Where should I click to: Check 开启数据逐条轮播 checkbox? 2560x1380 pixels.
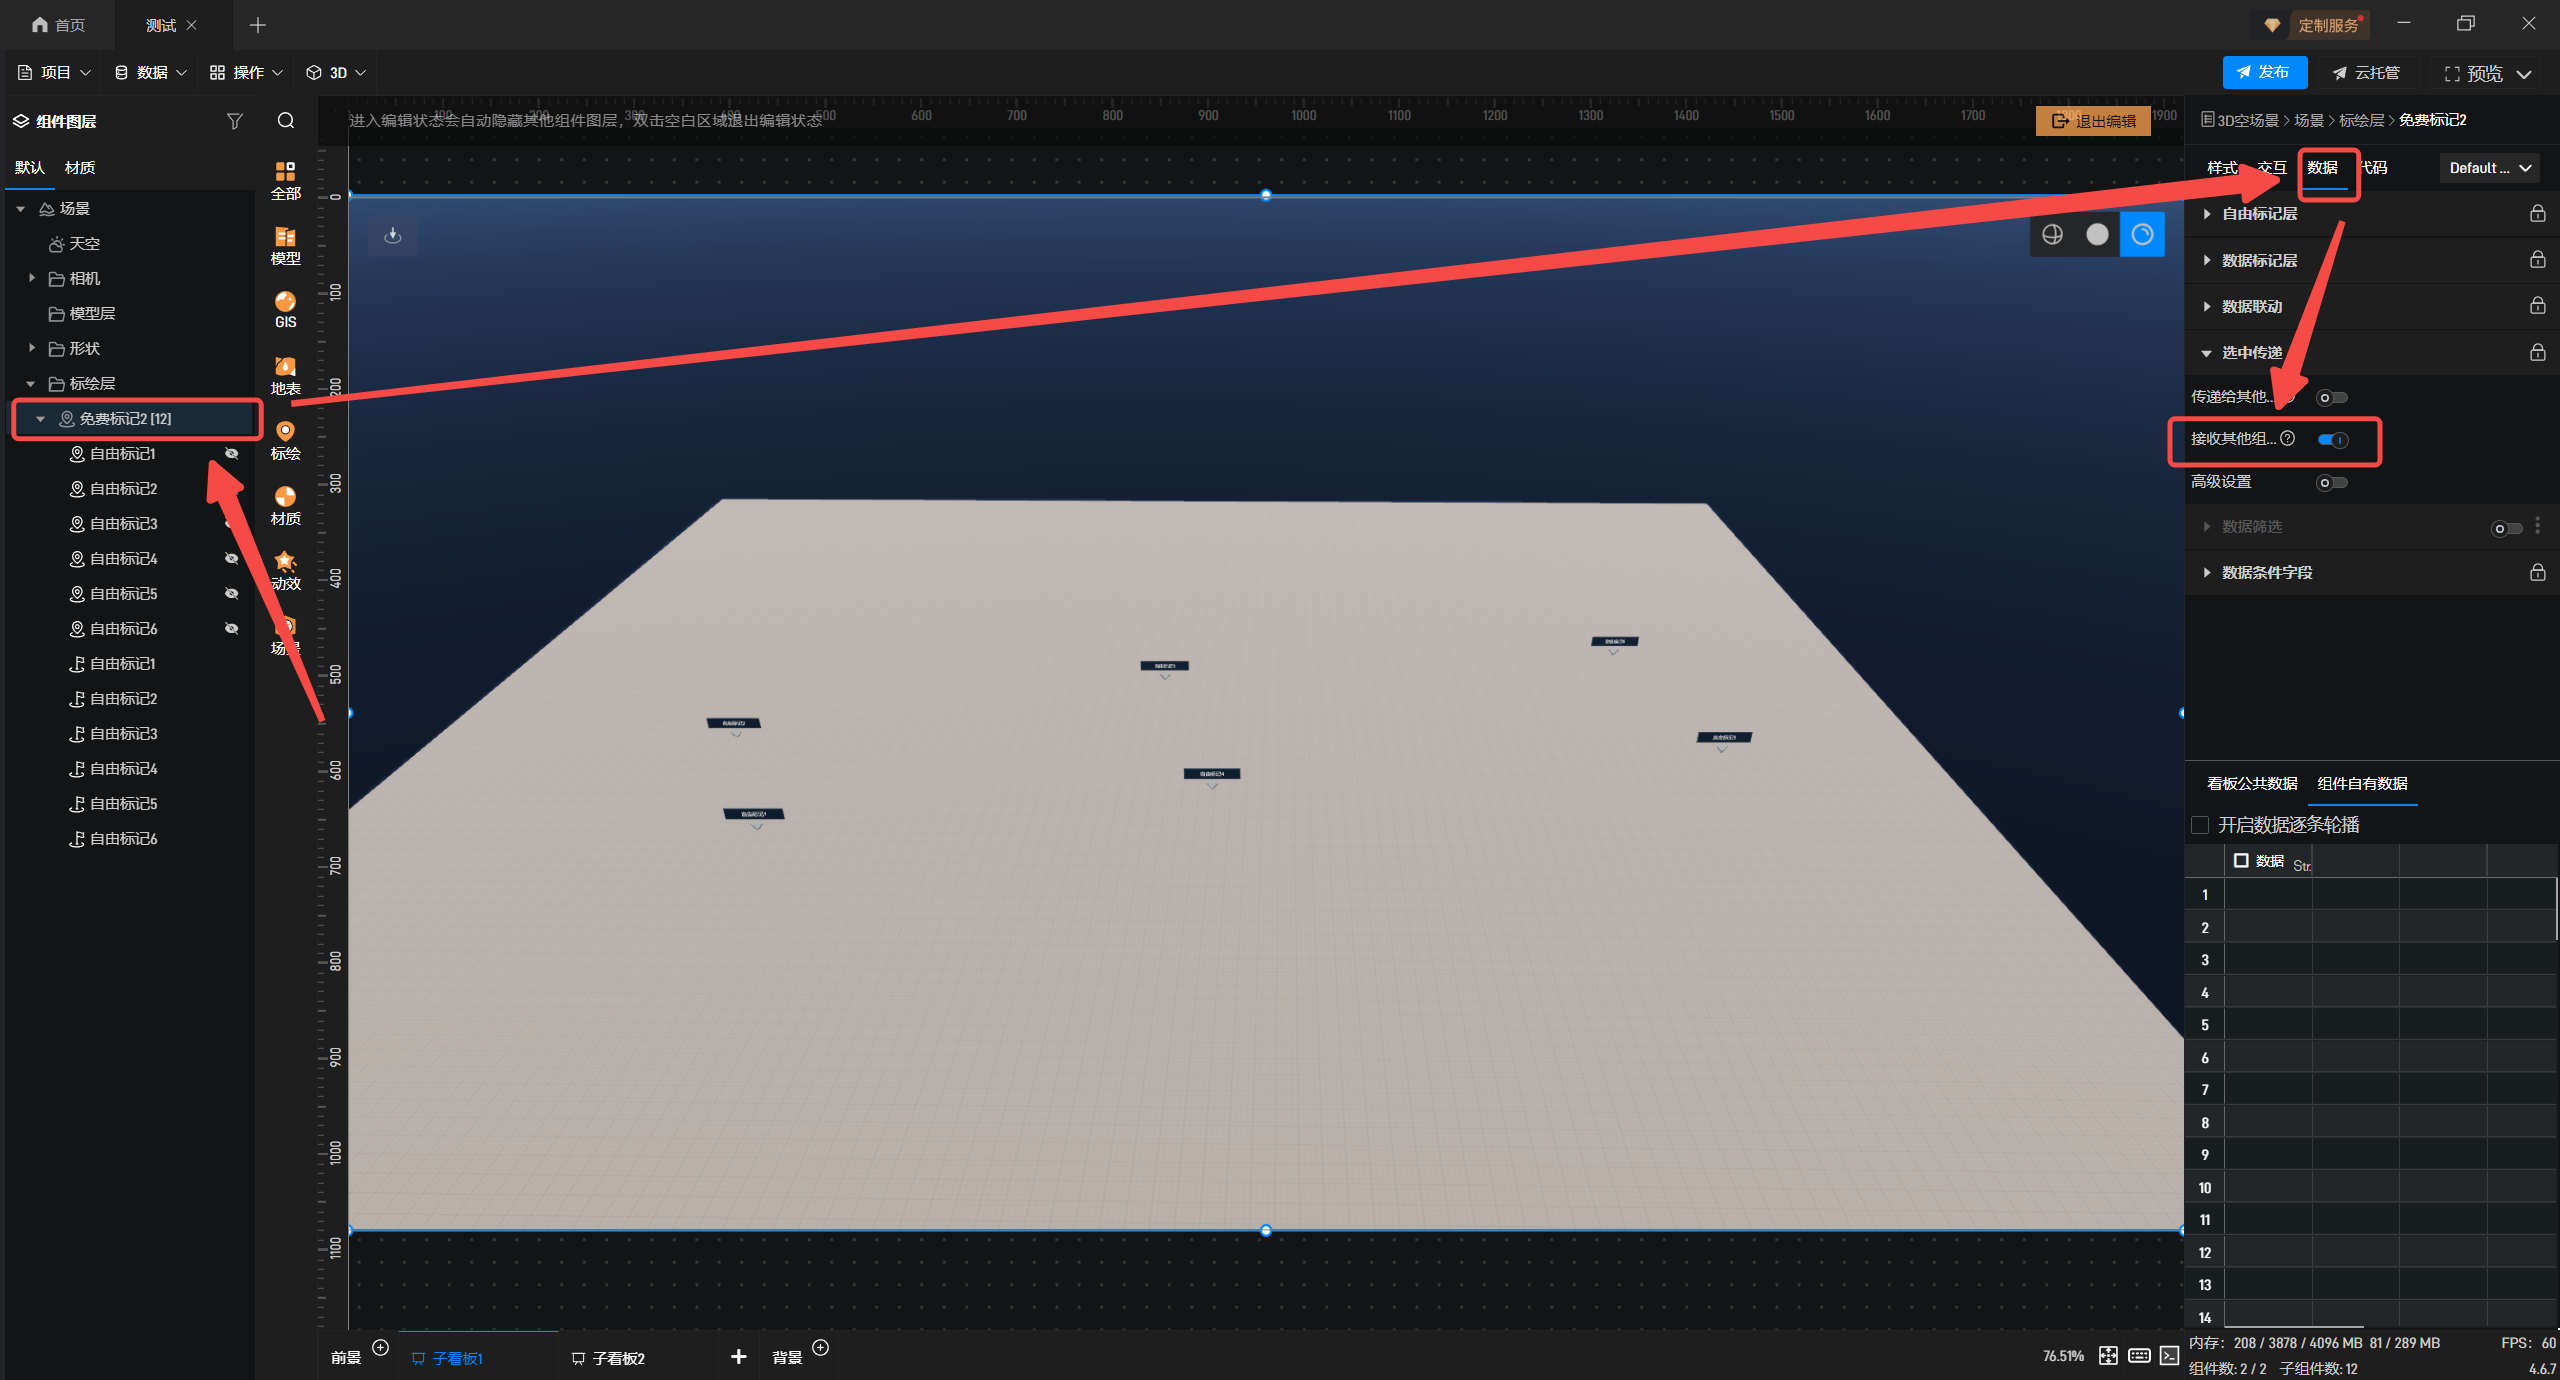tap(2200, 825)
